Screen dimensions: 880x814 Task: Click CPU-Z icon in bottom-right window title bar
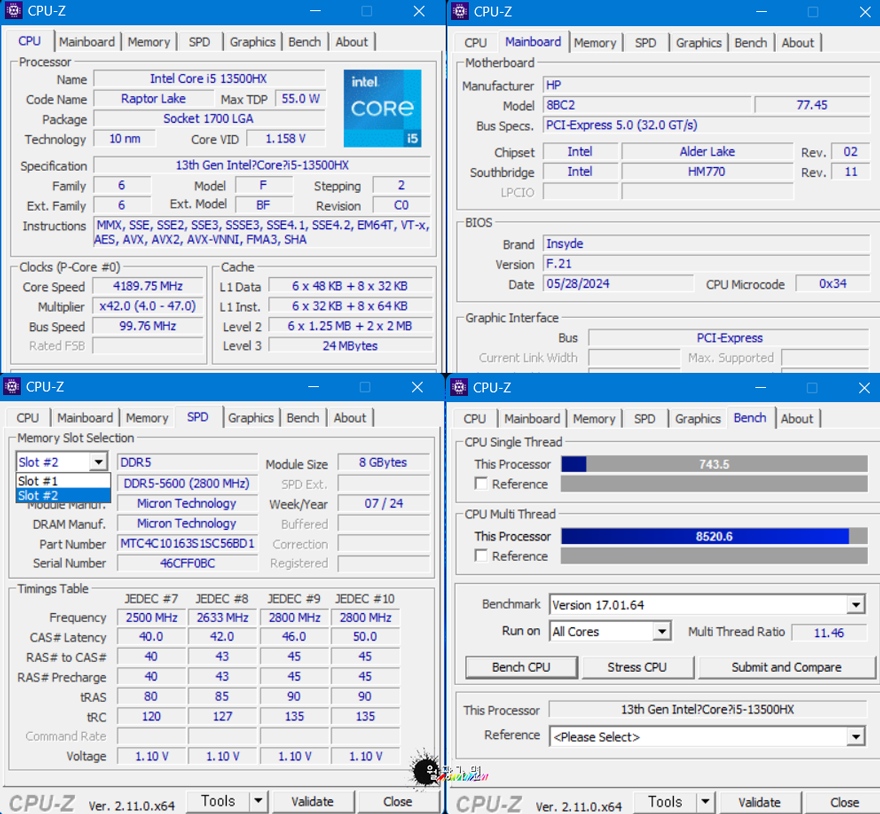[x=460, y=387]
